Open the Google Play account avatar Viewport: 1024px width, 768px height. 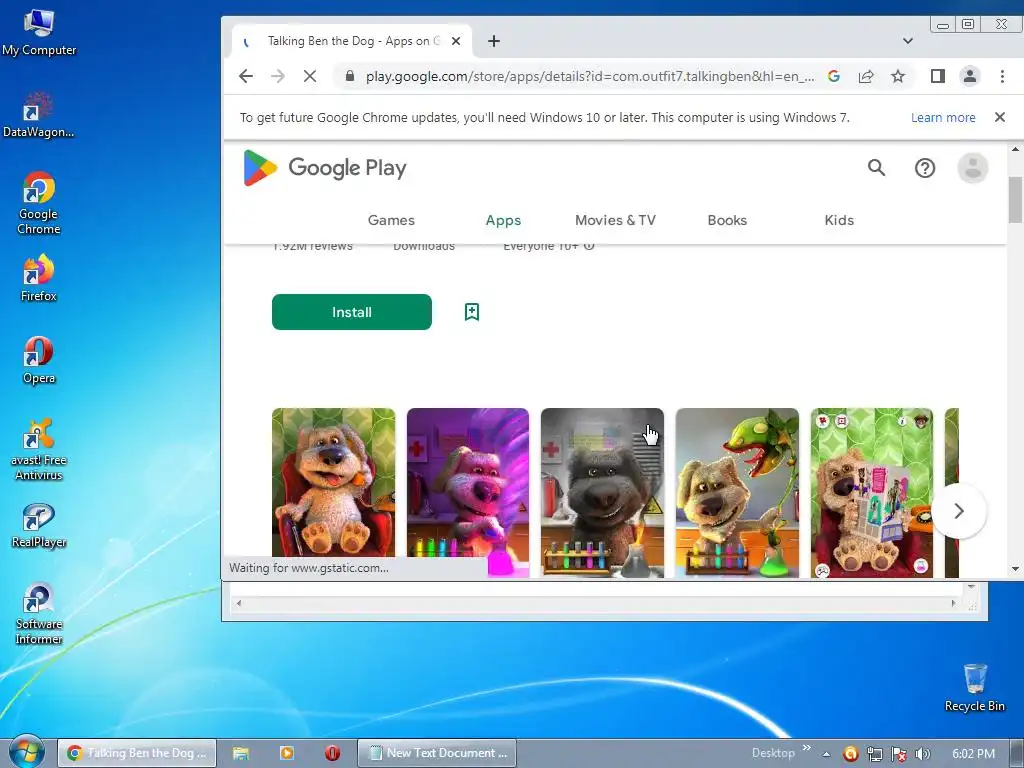pyautogui.click(x=972, y=168)
